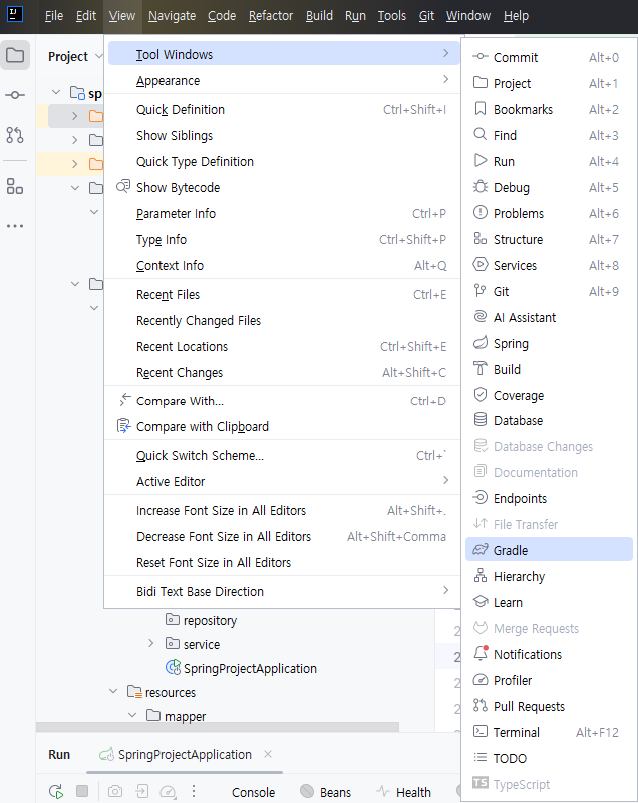This screenshot has width=638, height=803.
Task: Open the Navigate menu
Action: [x=172, y=16]
